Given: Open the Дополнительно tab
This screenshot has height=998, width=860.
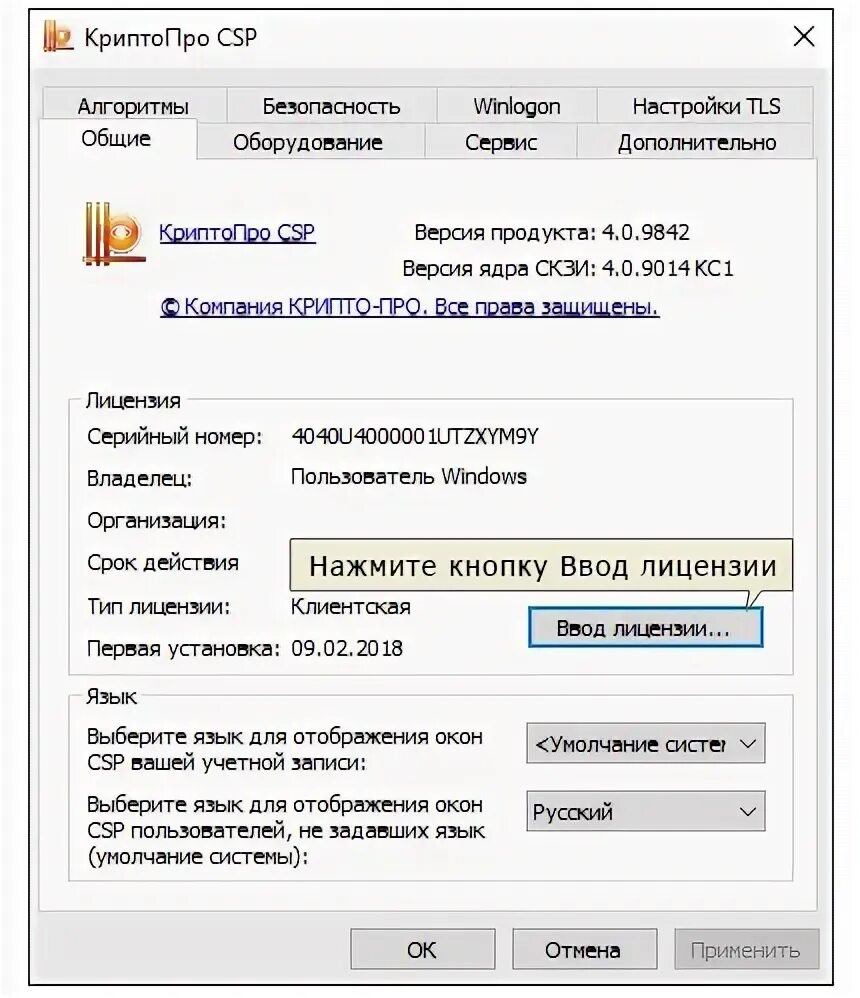Looking at the screenshot, I should click(696, 142).
